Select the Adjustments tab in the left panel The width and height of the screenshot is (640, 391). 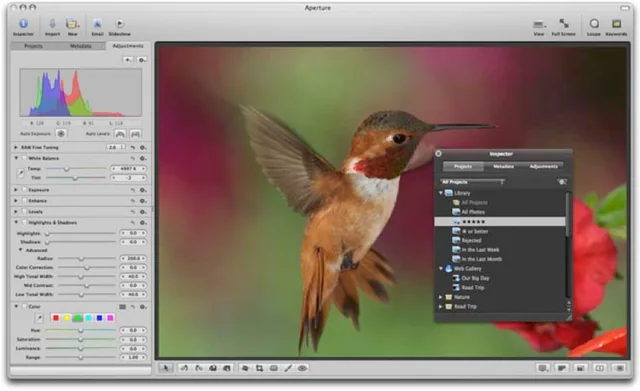128,46
